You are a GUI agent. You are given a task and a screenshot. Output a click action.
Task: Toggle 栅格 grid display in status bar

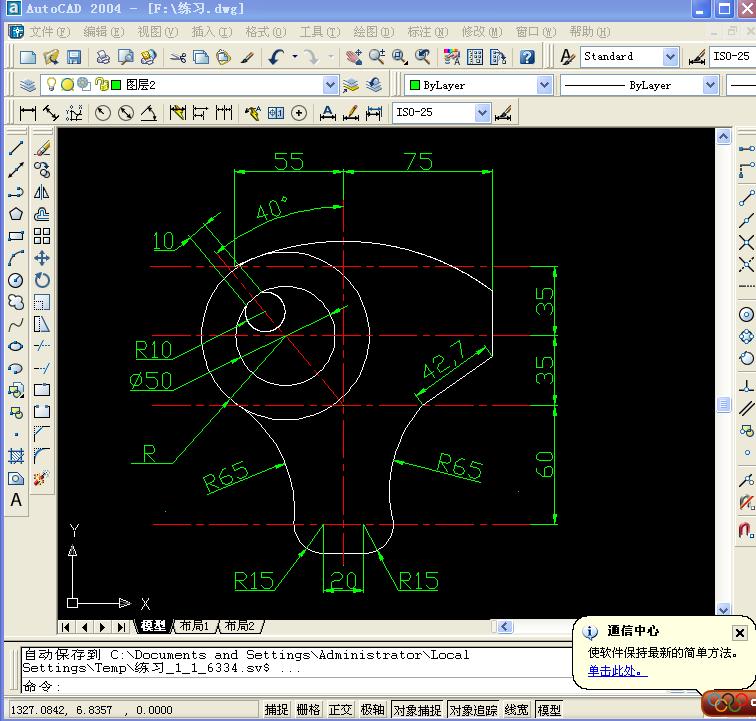click(308, 709)
